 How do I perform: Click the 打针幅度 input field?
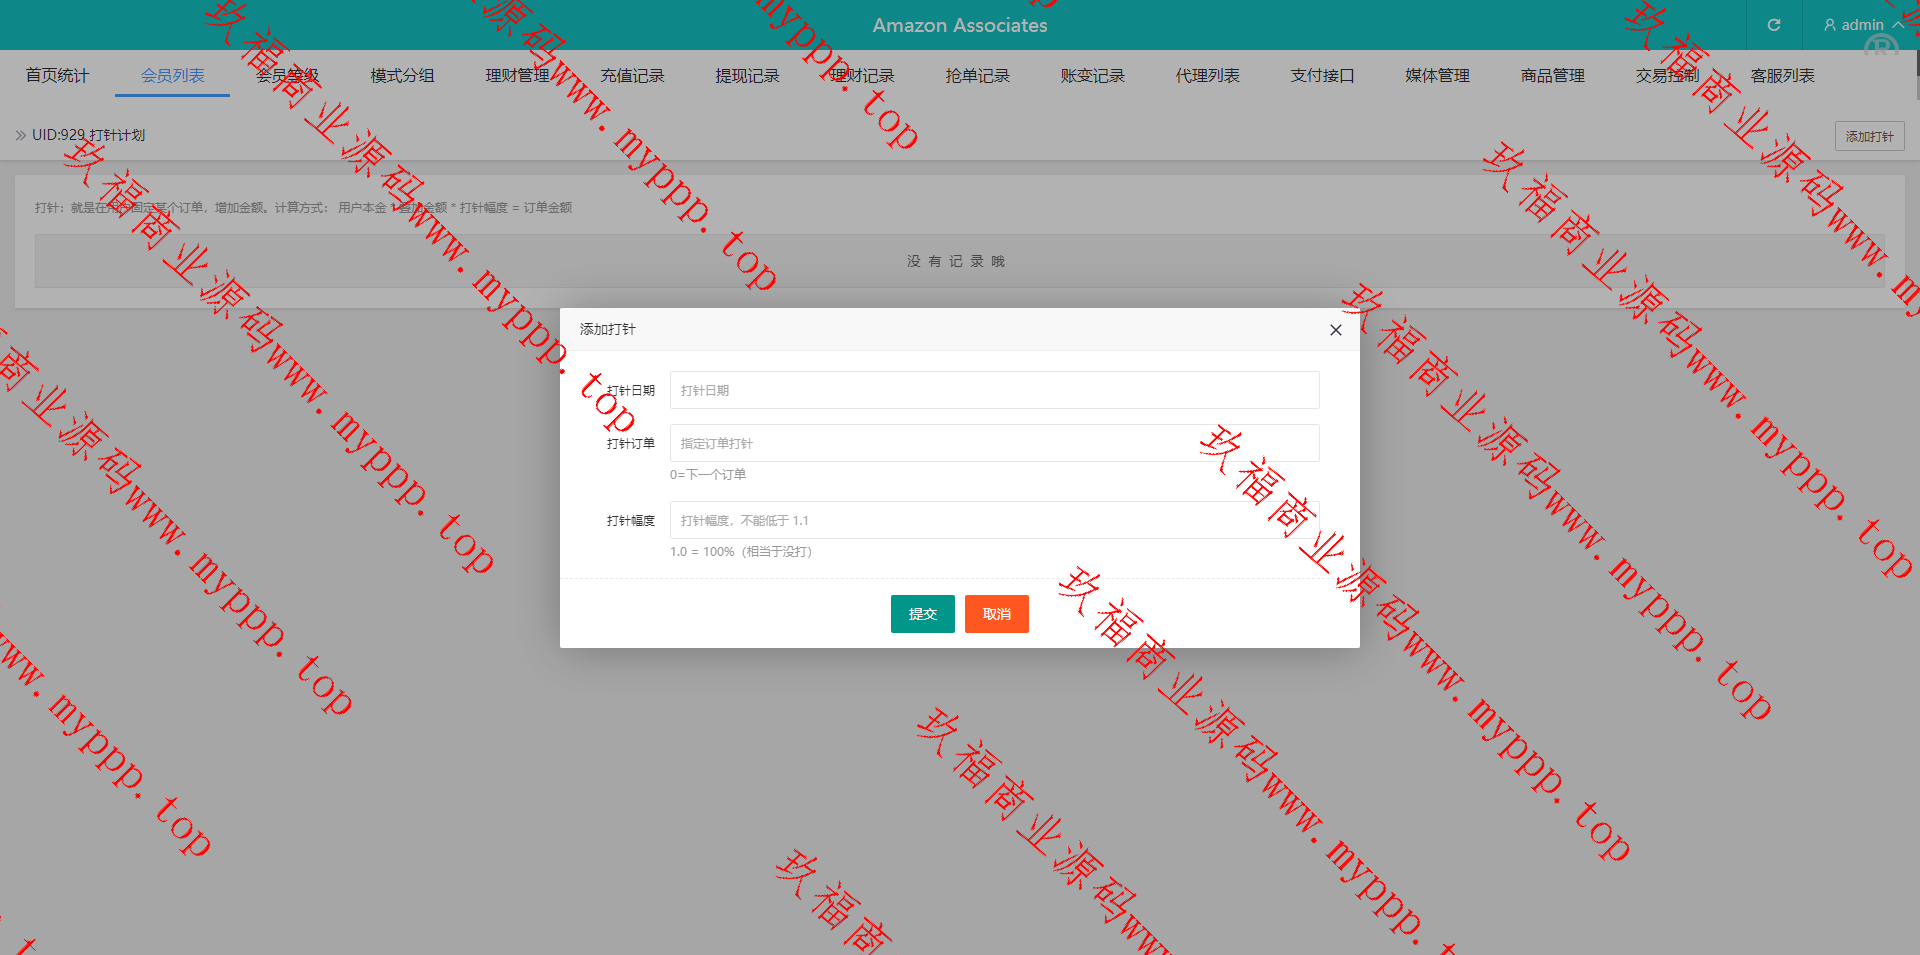click(994, 520)
